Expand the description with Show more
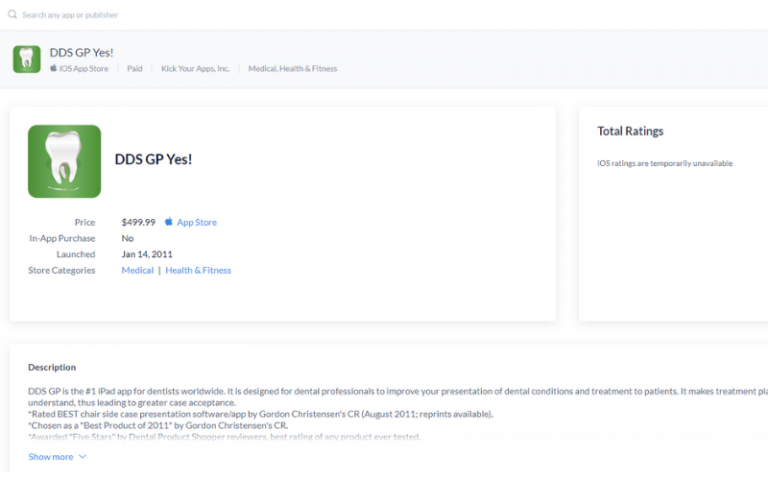Viewport: 768px width, 480px height. pyautogui.click(x=51, y=457)
